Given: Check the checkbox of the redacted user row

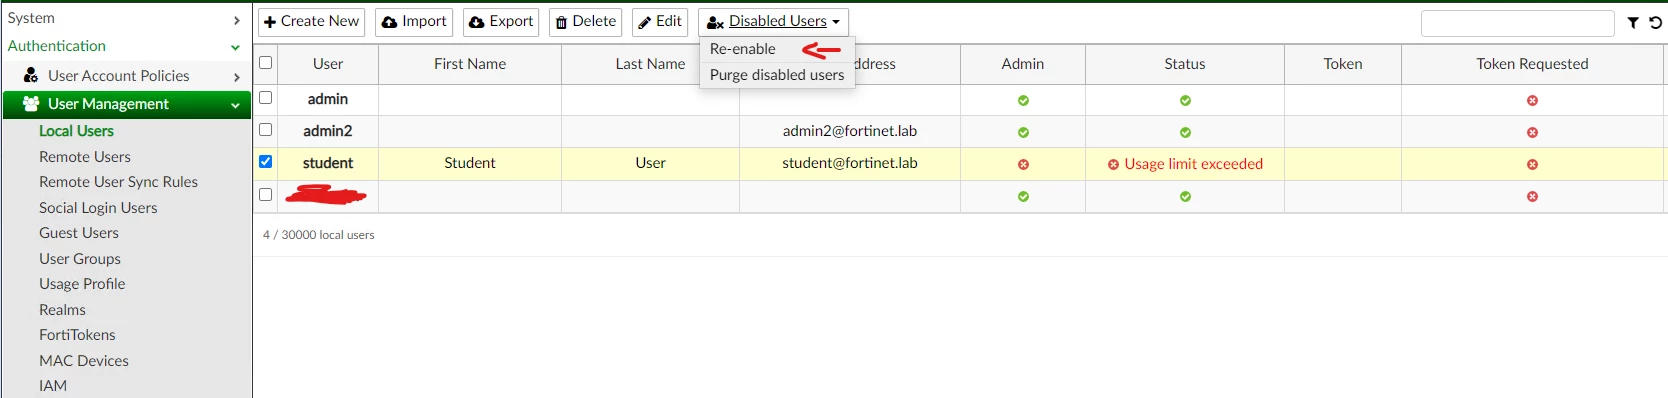Looking at the screenshot, I should tap(265, 195).
